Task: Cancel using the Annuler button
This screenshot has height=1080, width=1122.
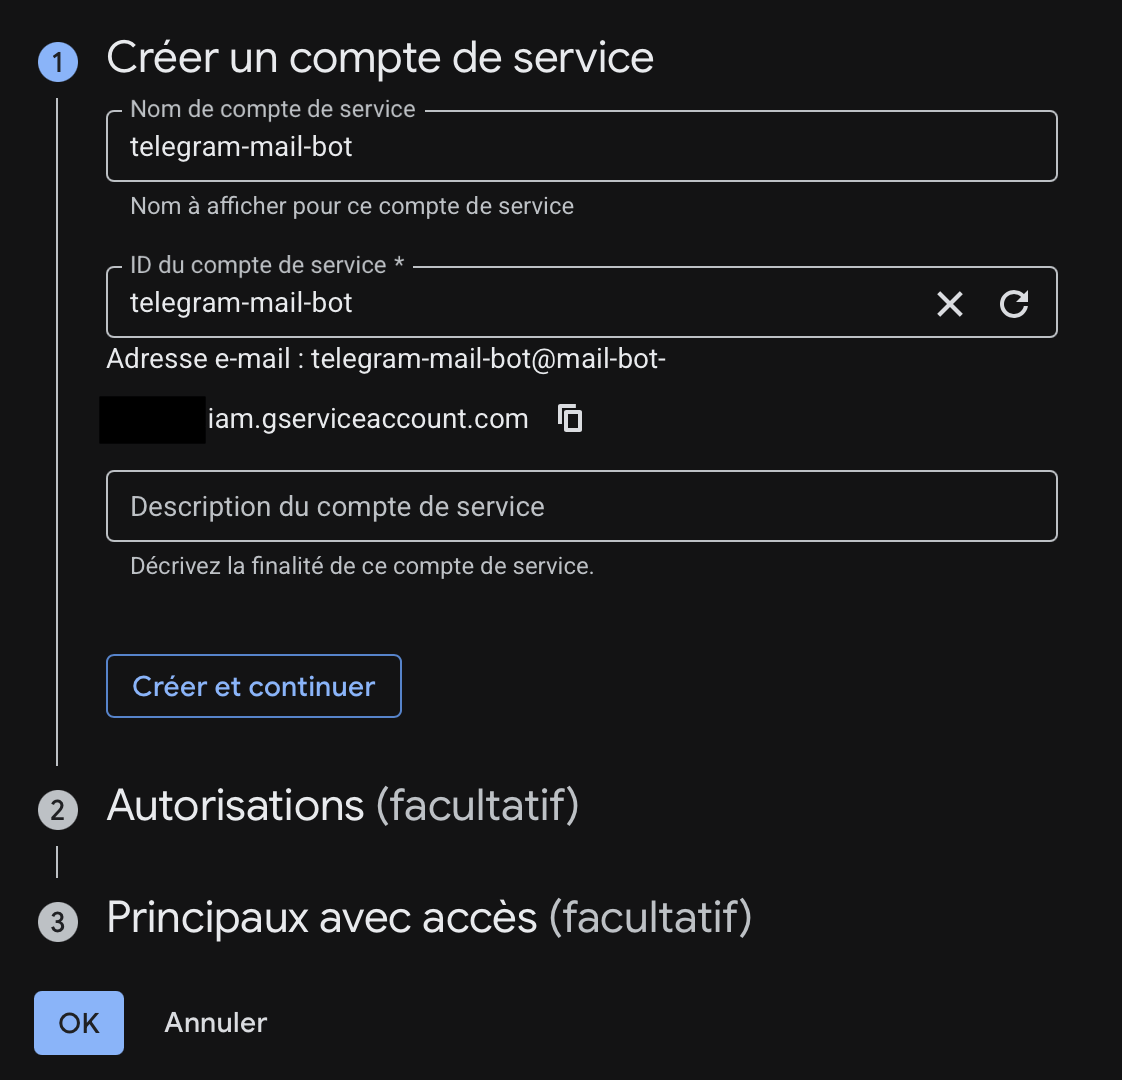Action: (216, 1023)
